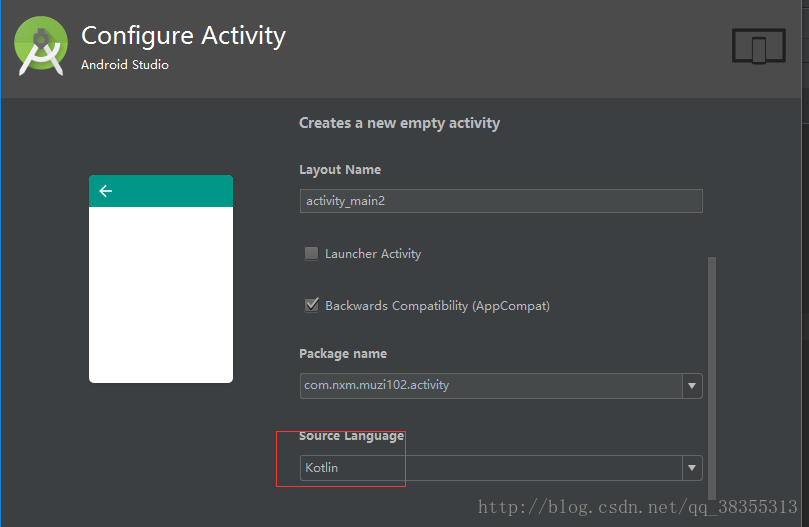Click the vertical scrollbar of the form
Image resolution: width=809 pixels, height=527 pixels.
click(712, 378)
